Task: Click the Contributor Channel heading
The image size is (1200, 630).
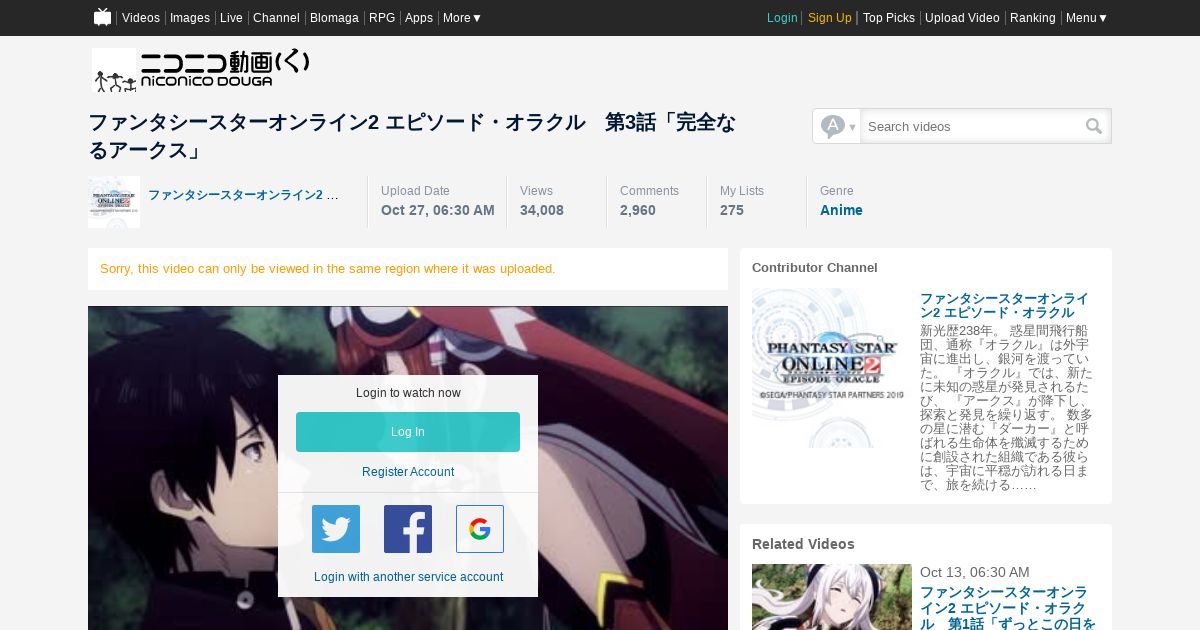Action: 815,268
